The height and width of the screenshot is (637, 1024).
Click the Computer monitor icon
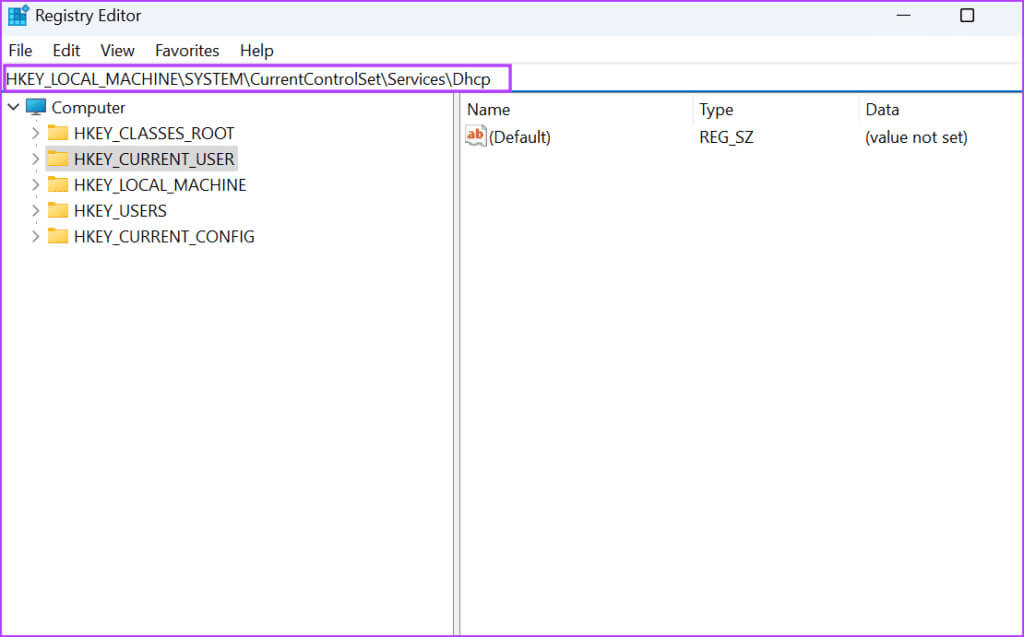pyautogui.click(x=36, y=107)
